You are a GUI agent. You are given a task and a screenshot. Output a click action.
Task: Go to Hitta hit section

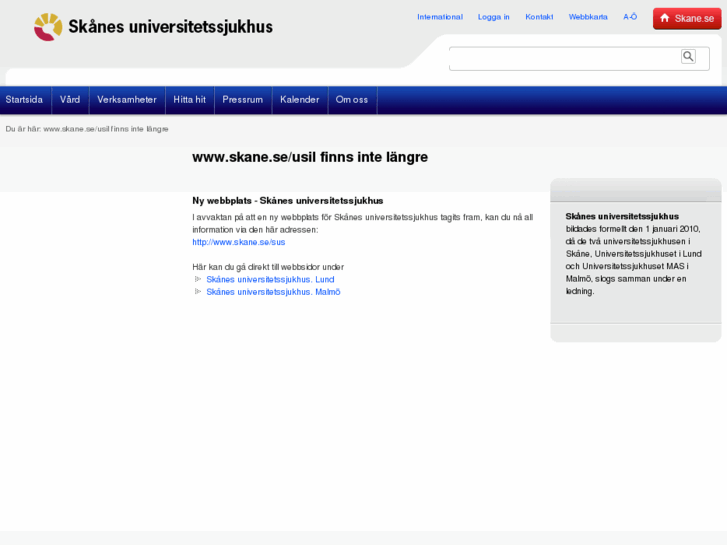pos(190,100)
